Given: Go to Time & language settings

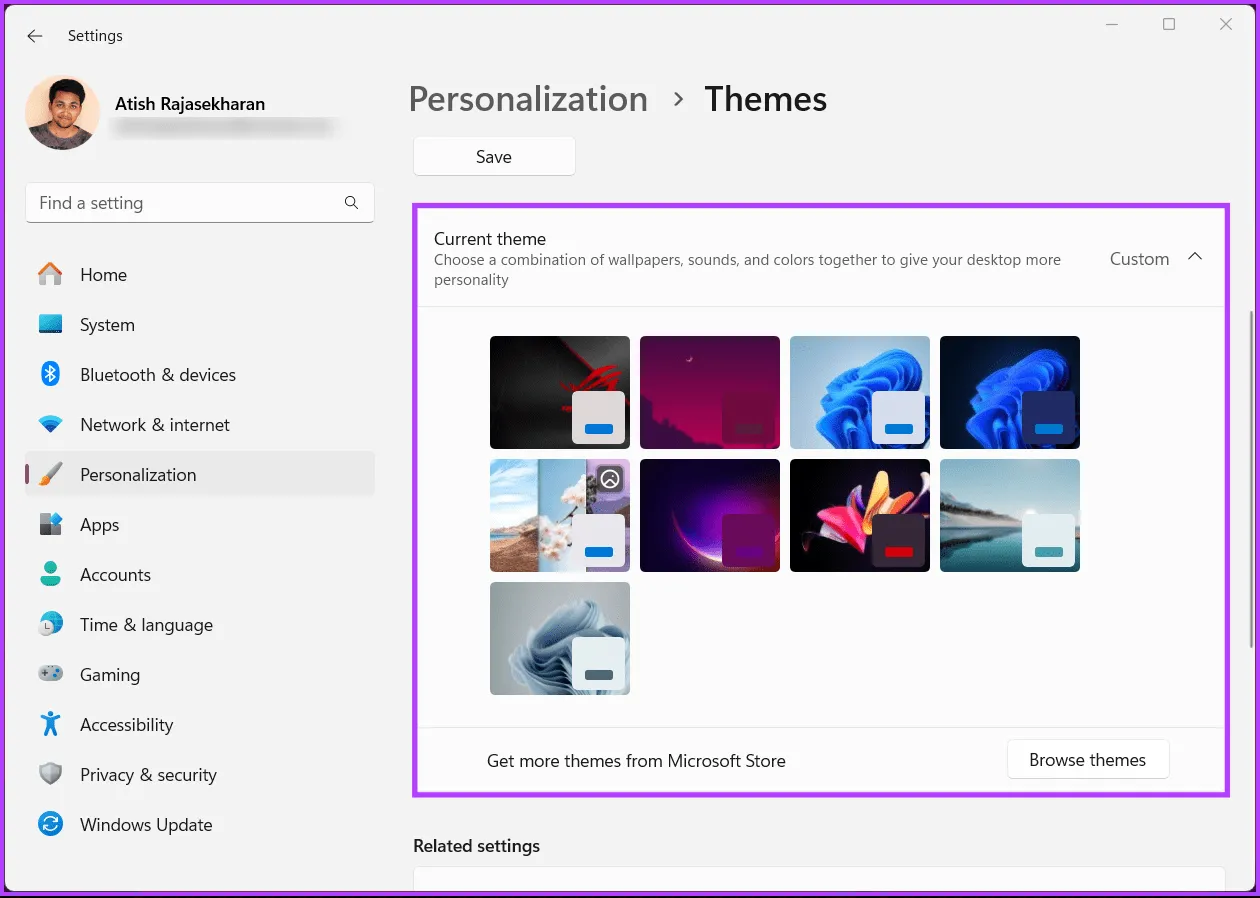Looking at the screenshot, I should coord(146,624).
